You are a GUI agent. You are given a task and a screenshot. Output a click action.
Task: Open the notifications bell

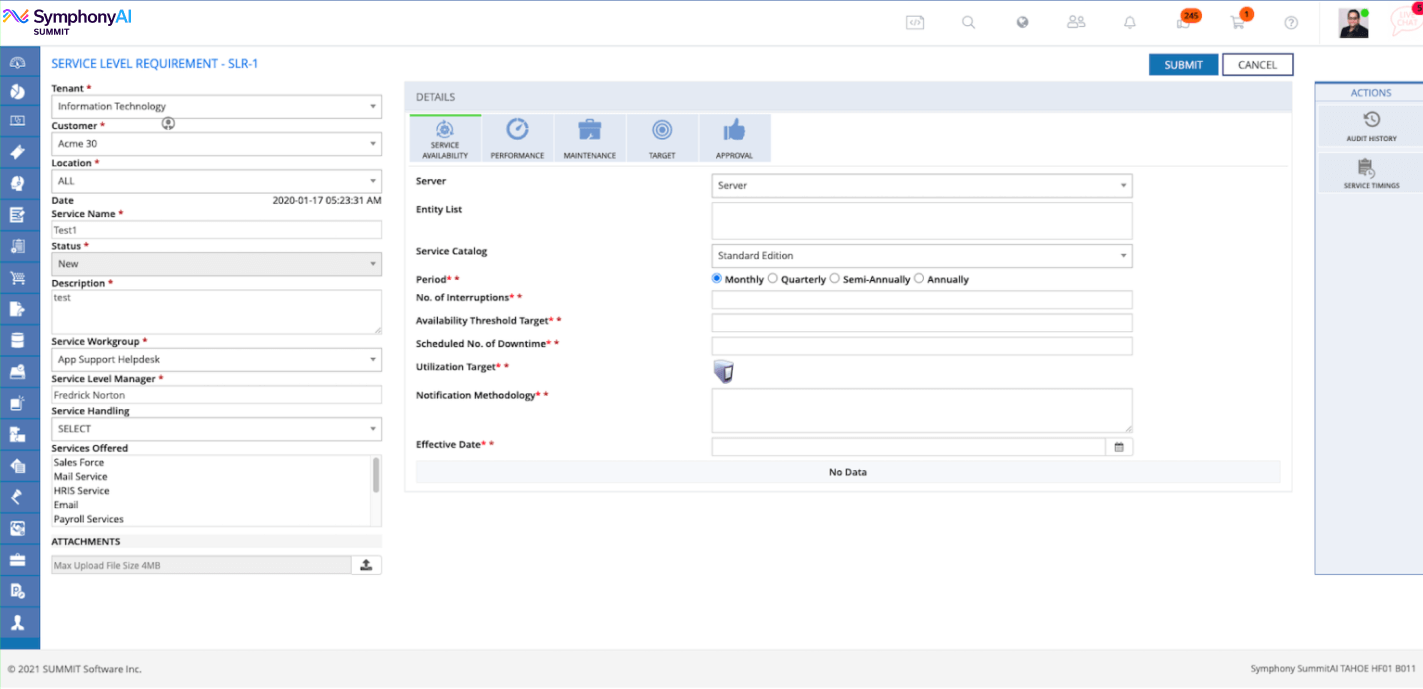point(1130,22)
